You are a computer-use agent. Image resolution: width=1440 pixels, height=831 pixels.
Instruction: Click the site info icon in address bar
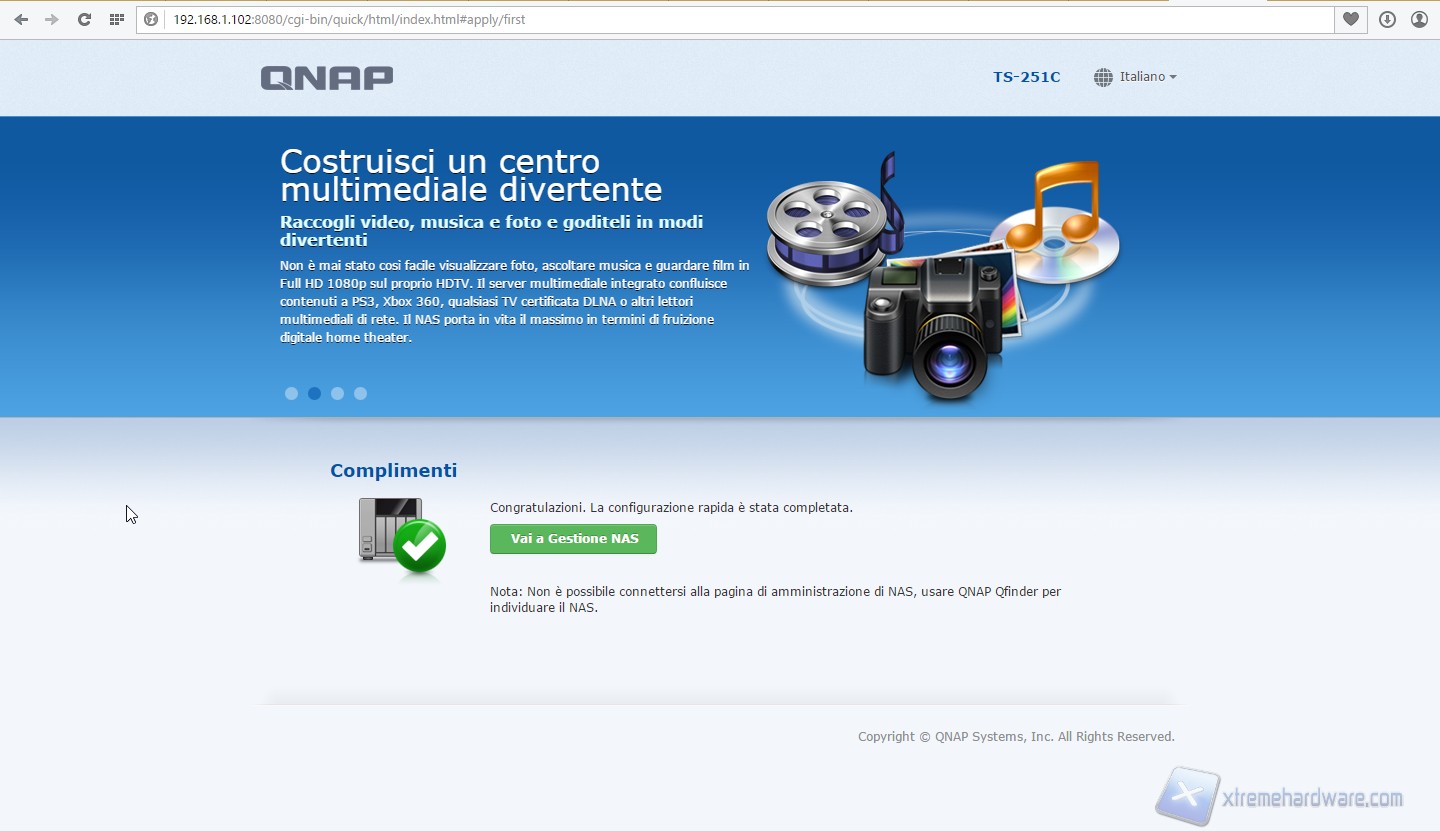point(151,19)
